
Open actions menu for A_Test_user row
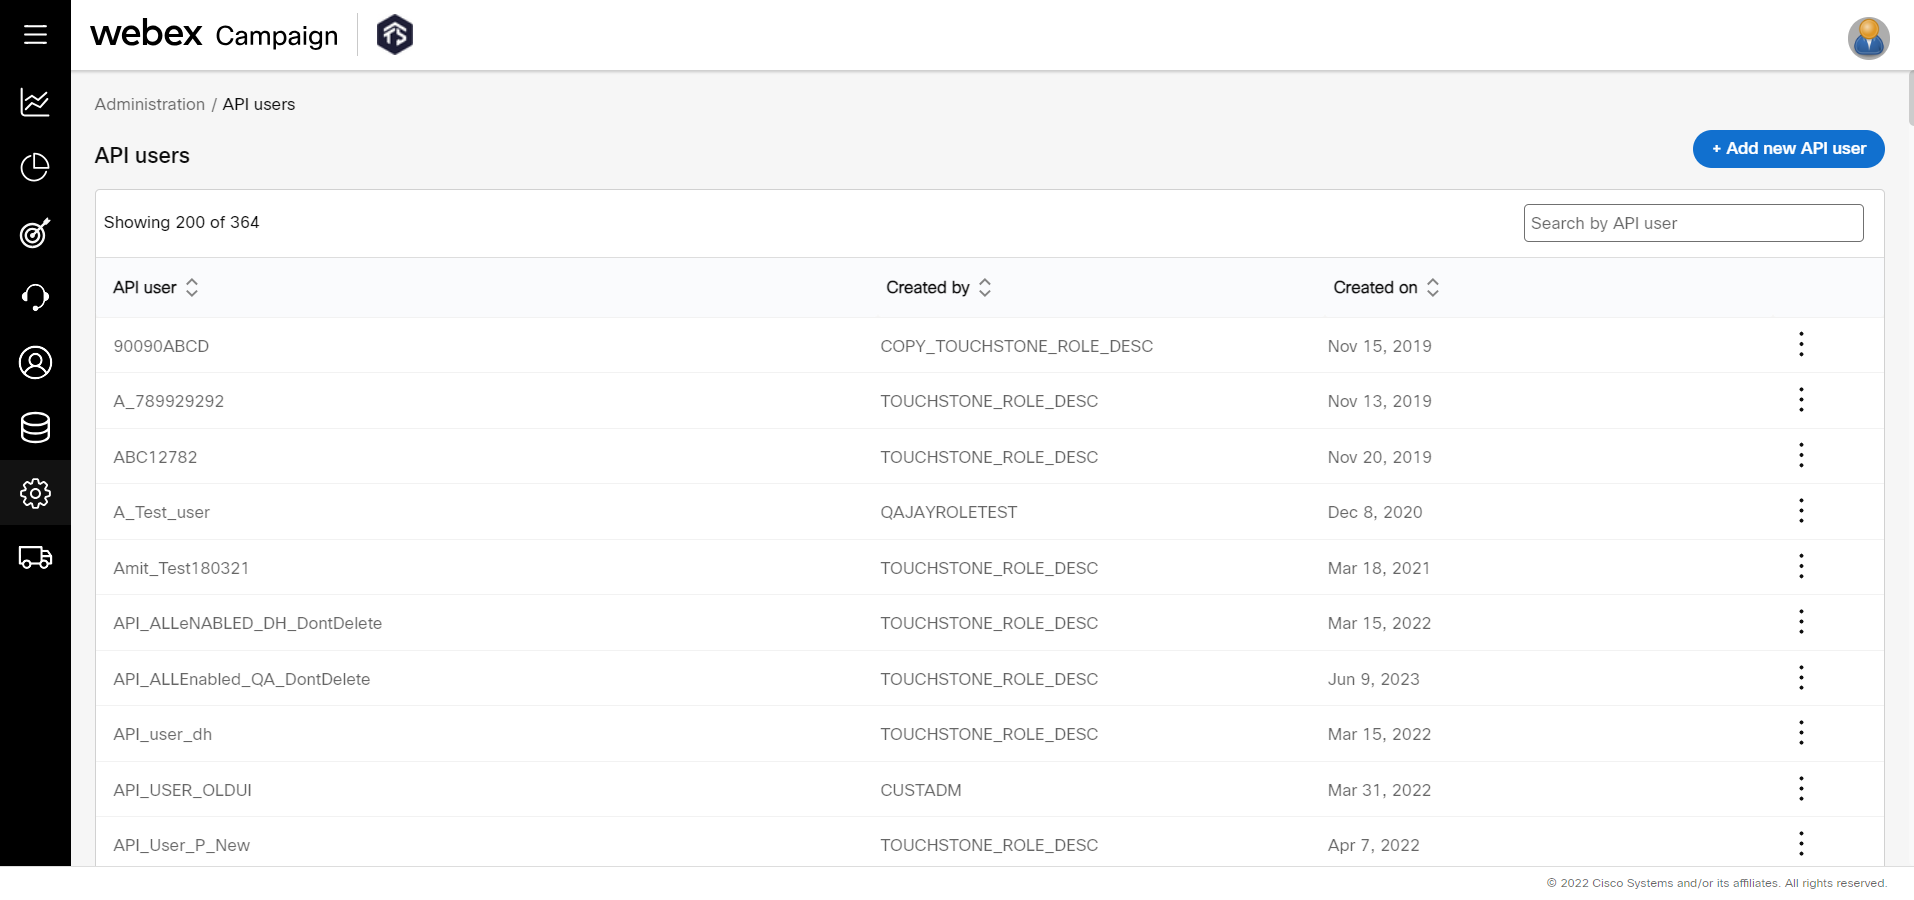click(x=1801, y=511)
